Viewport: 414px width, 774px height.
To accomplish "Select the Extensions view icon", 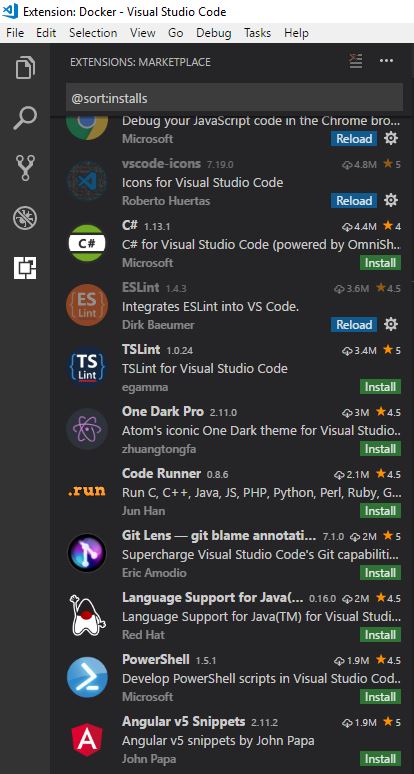I will (25, 268).
